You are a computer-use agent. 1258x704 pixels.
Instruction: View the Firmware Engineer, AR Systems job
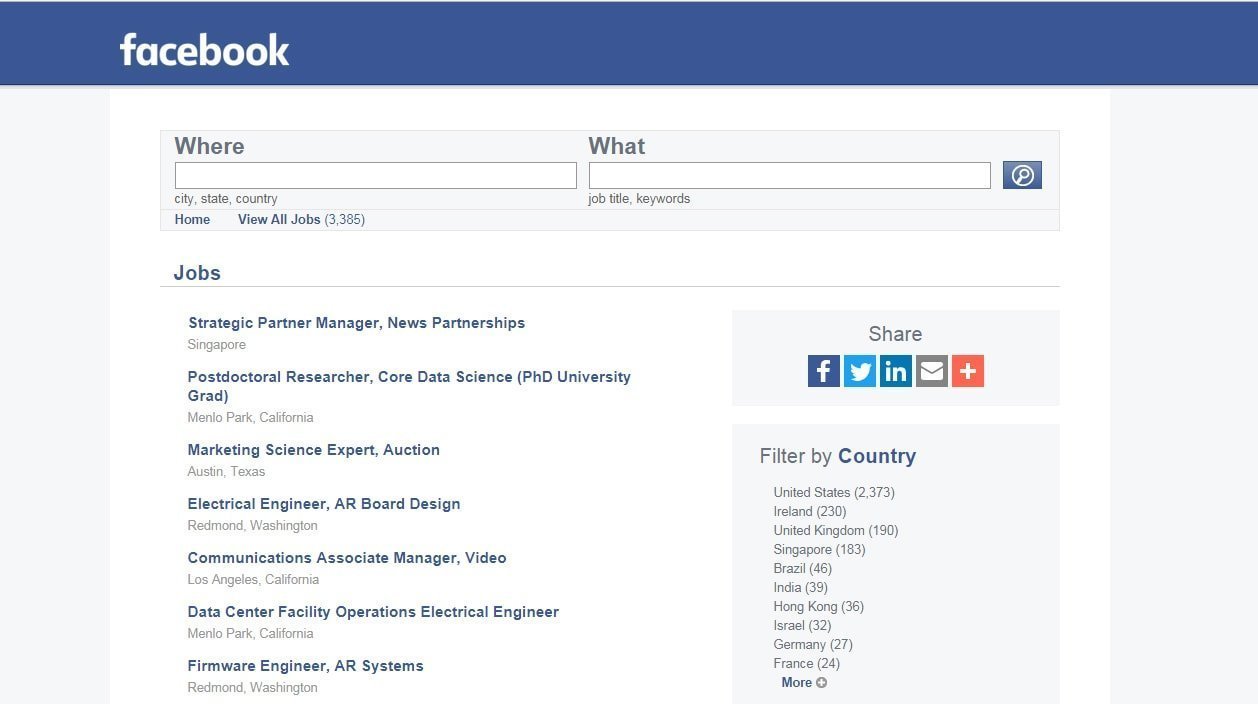pos(305,666)
